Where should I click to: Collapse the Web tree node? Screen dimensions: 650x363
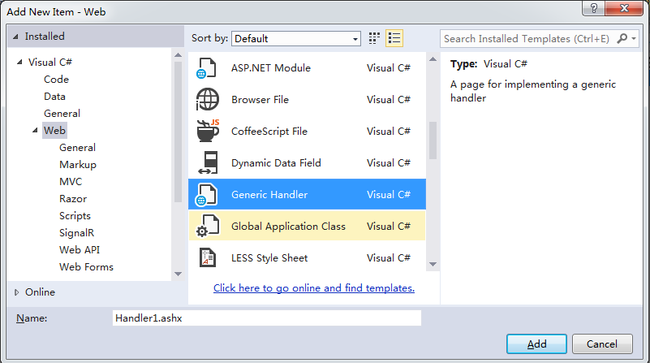(x=35, y=131)
